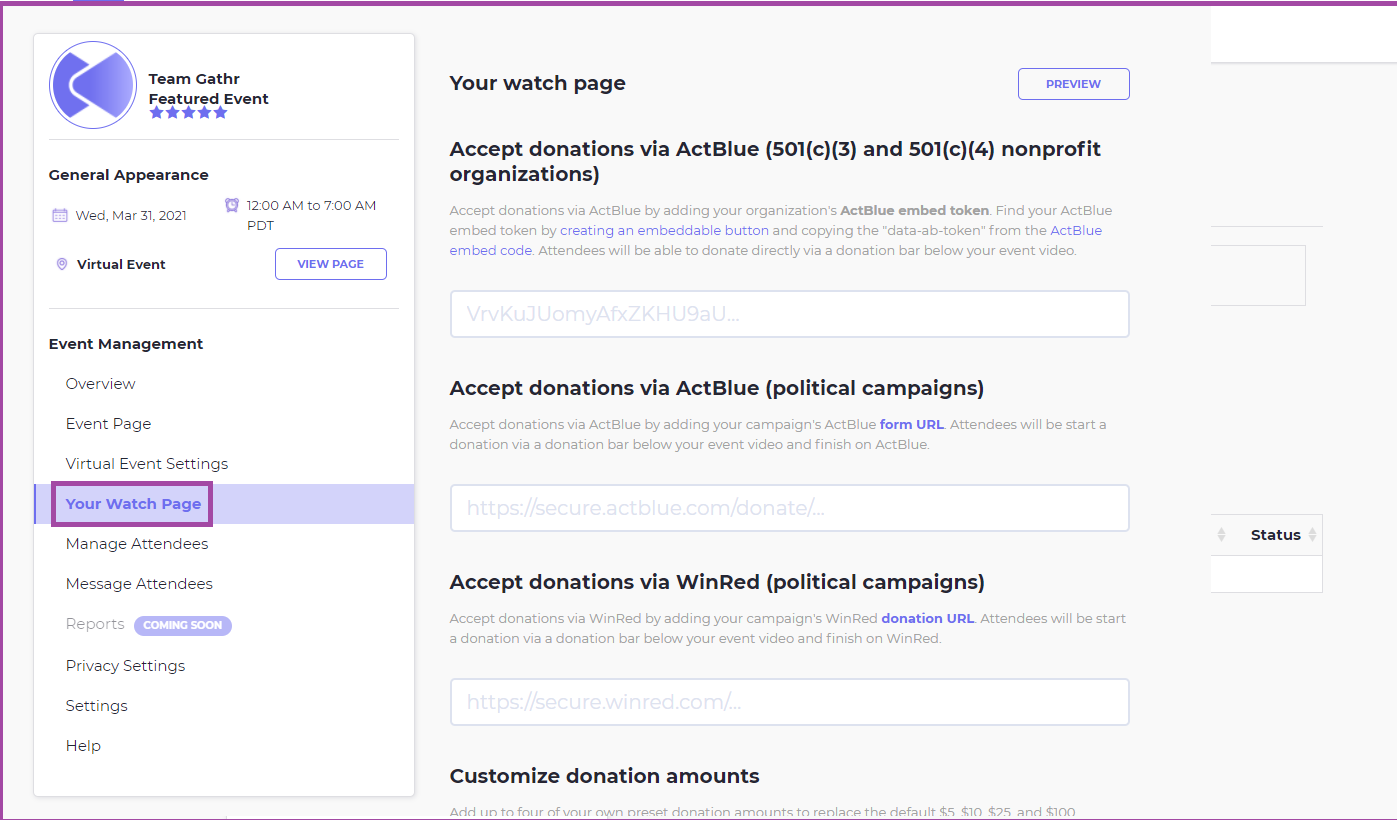
Task: Open Message Attendees section
Action: (x=139, y=584)
